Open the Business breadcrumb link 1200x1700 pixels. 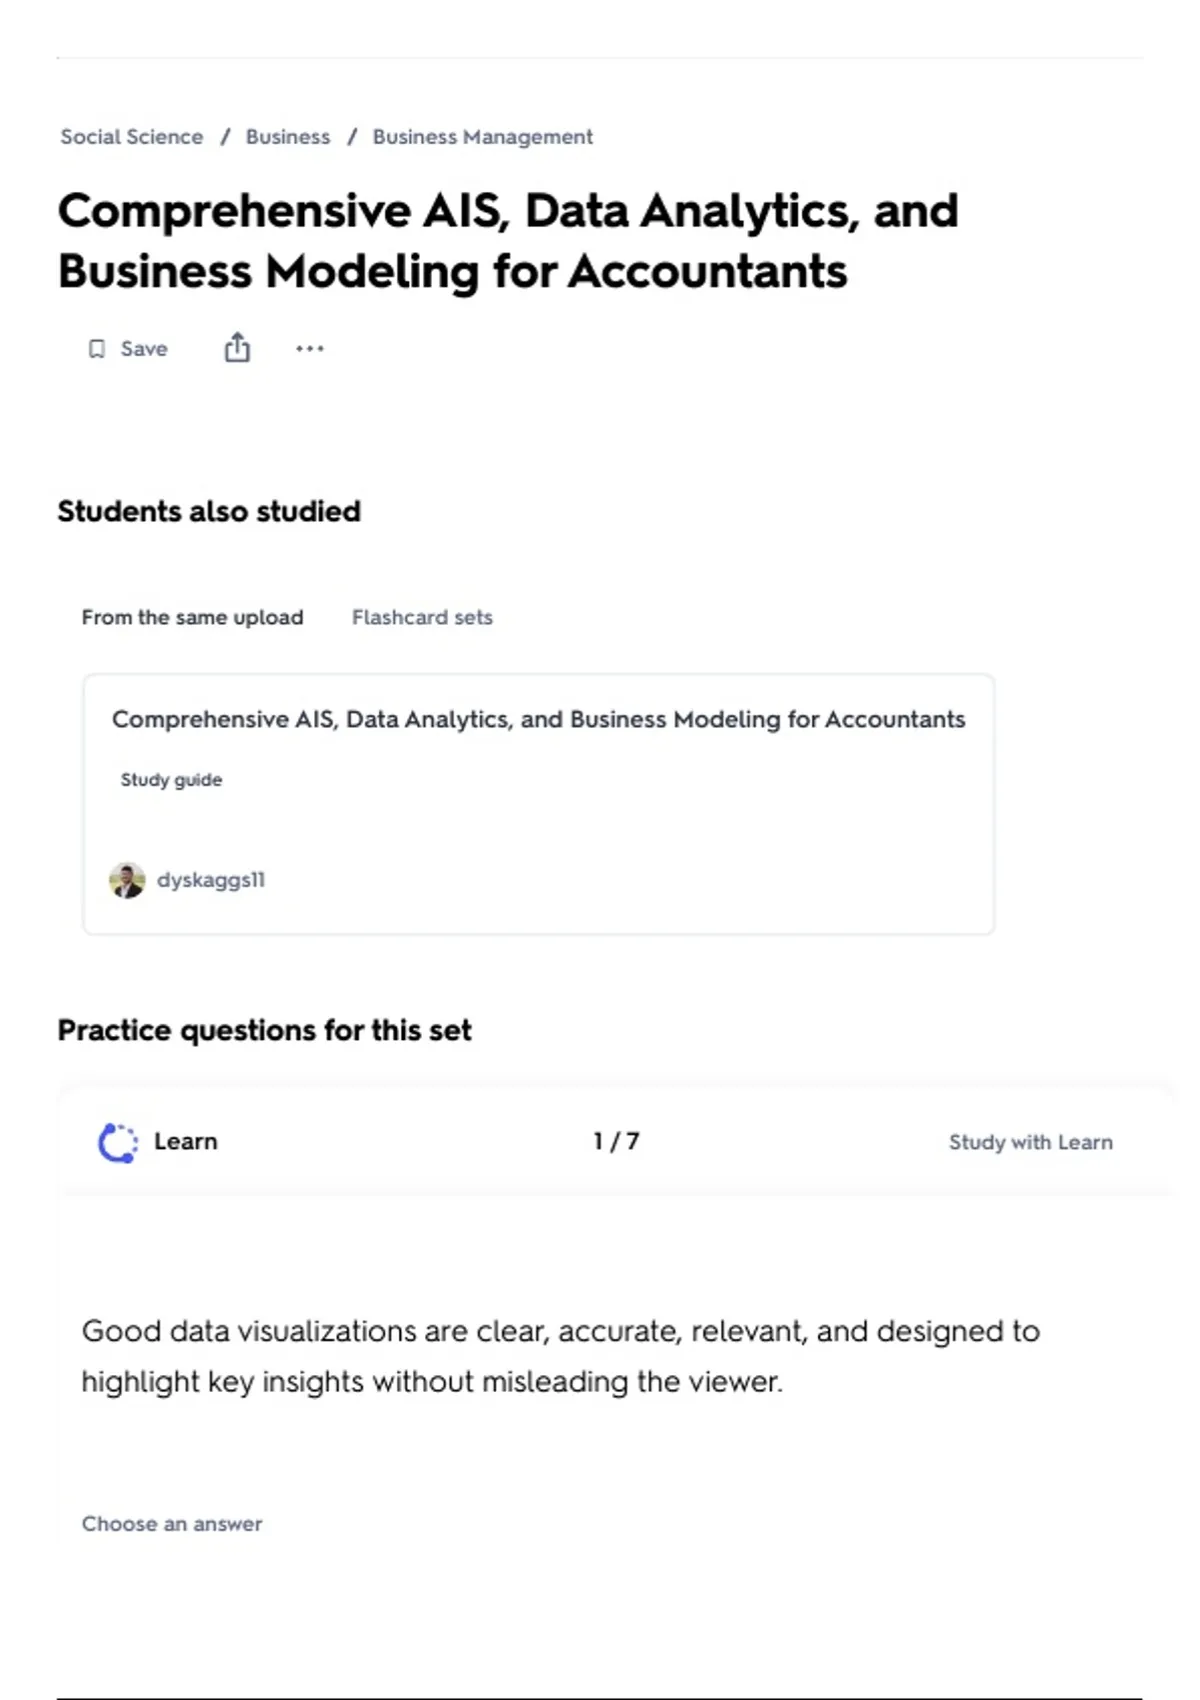coord(288,137)
